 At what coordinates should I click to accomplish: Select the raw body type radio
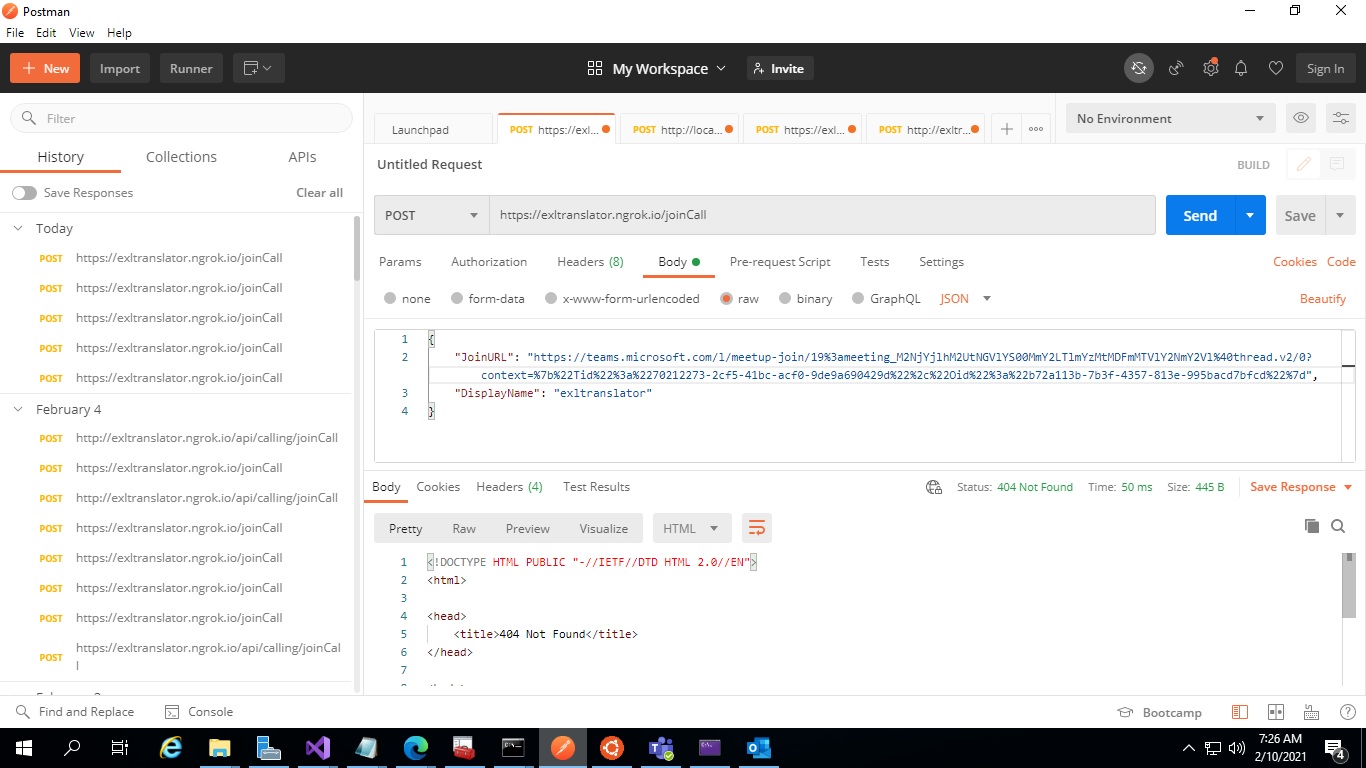727,299
